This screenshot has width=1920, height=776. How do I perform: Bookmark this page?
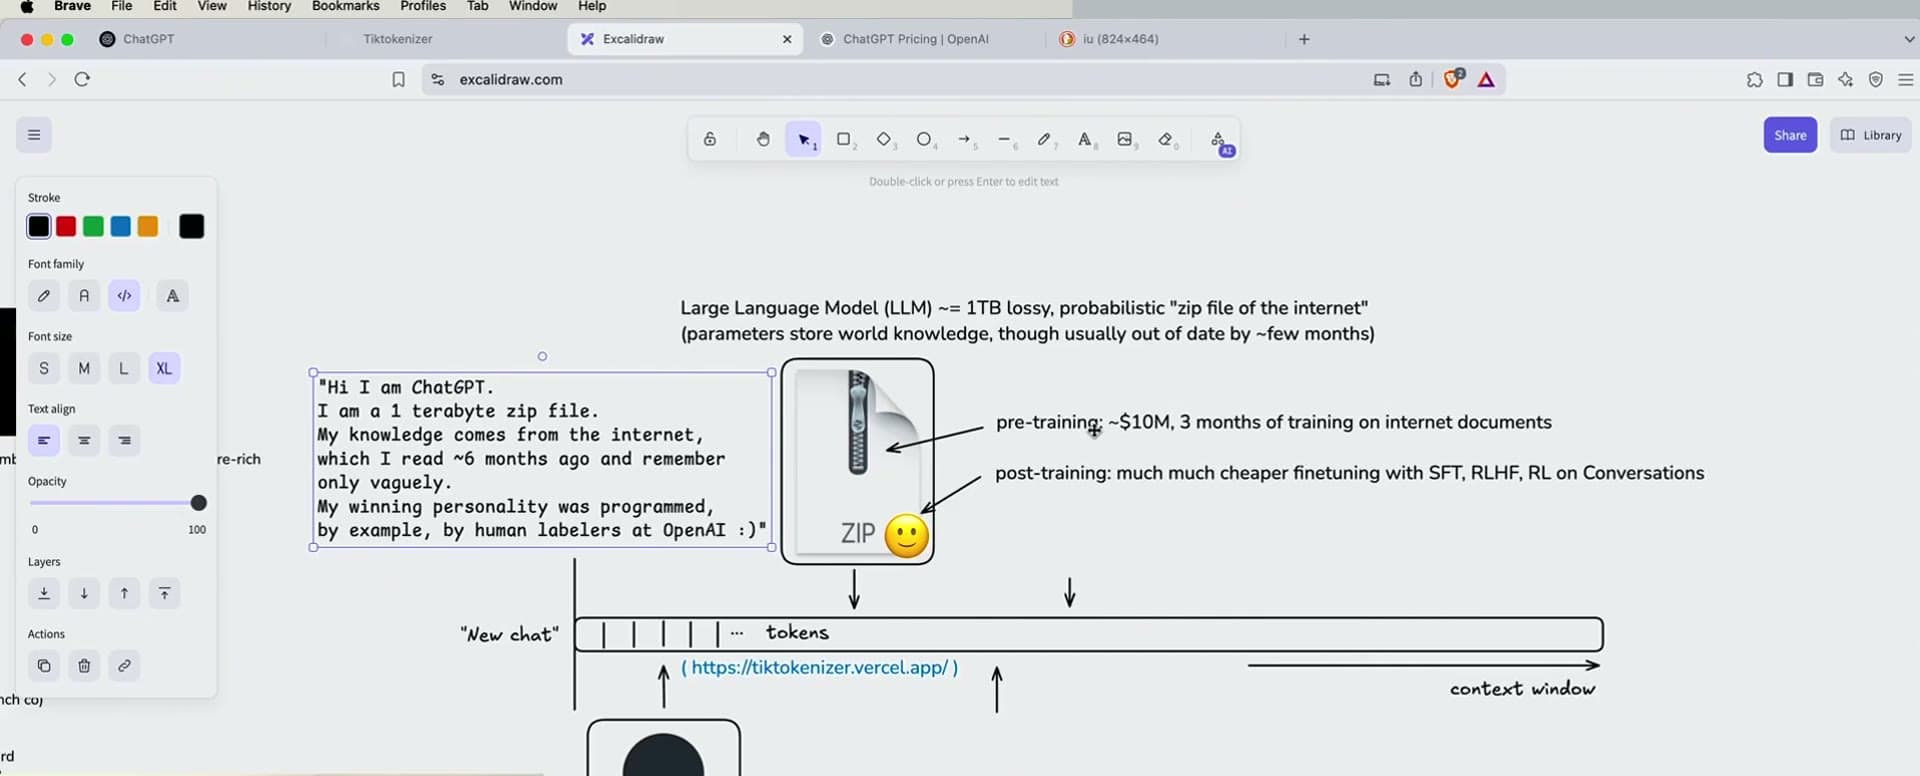[398, 79]
